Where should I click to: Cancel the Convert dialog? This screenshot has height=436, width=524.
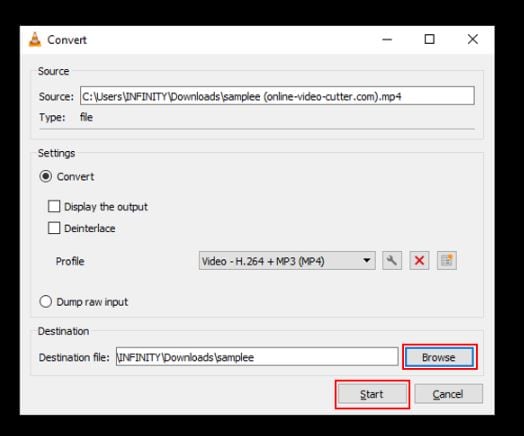(x=448, y=394)
